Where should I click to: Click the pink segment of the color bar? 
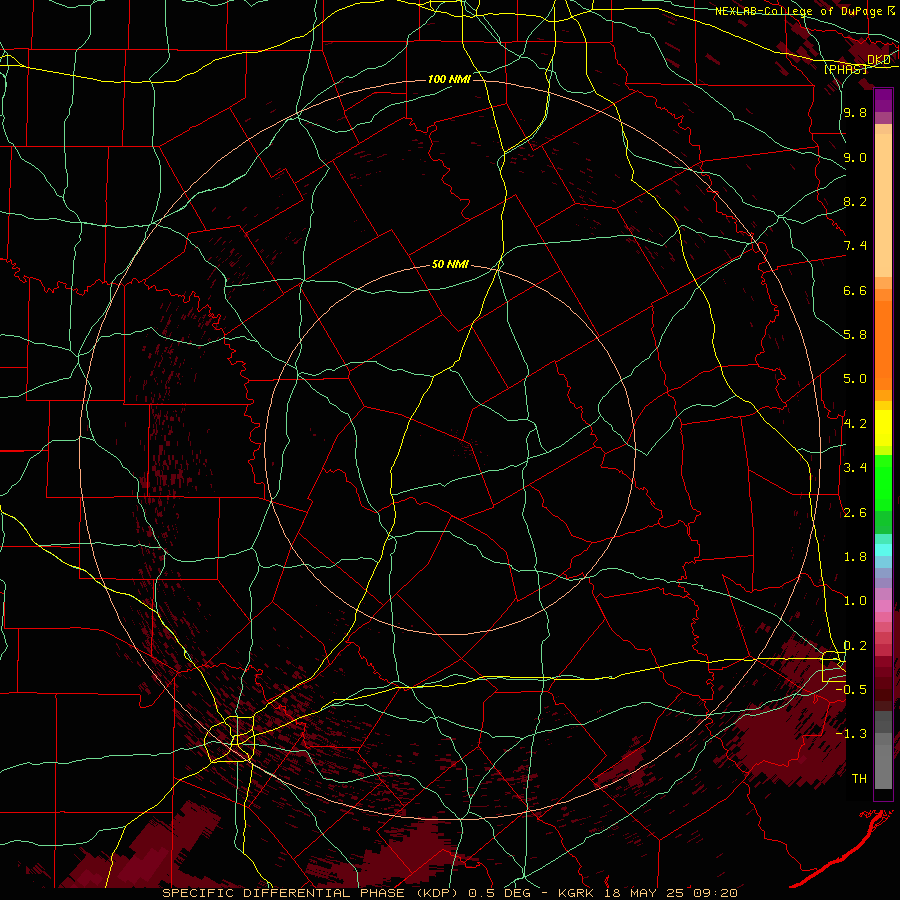[x=883, y=606]
